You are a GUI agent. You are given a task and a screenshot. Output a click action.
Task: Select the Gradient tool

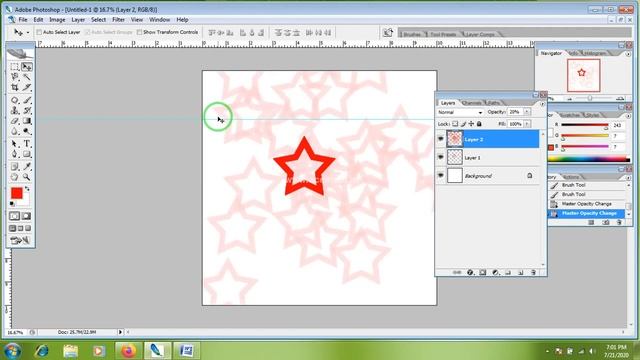tap(27, 121)
